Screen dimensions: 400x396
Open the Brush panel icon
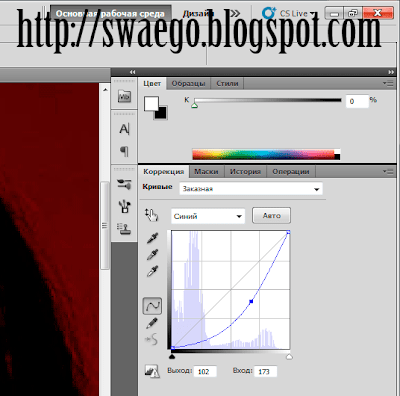(x=124, y=206)
